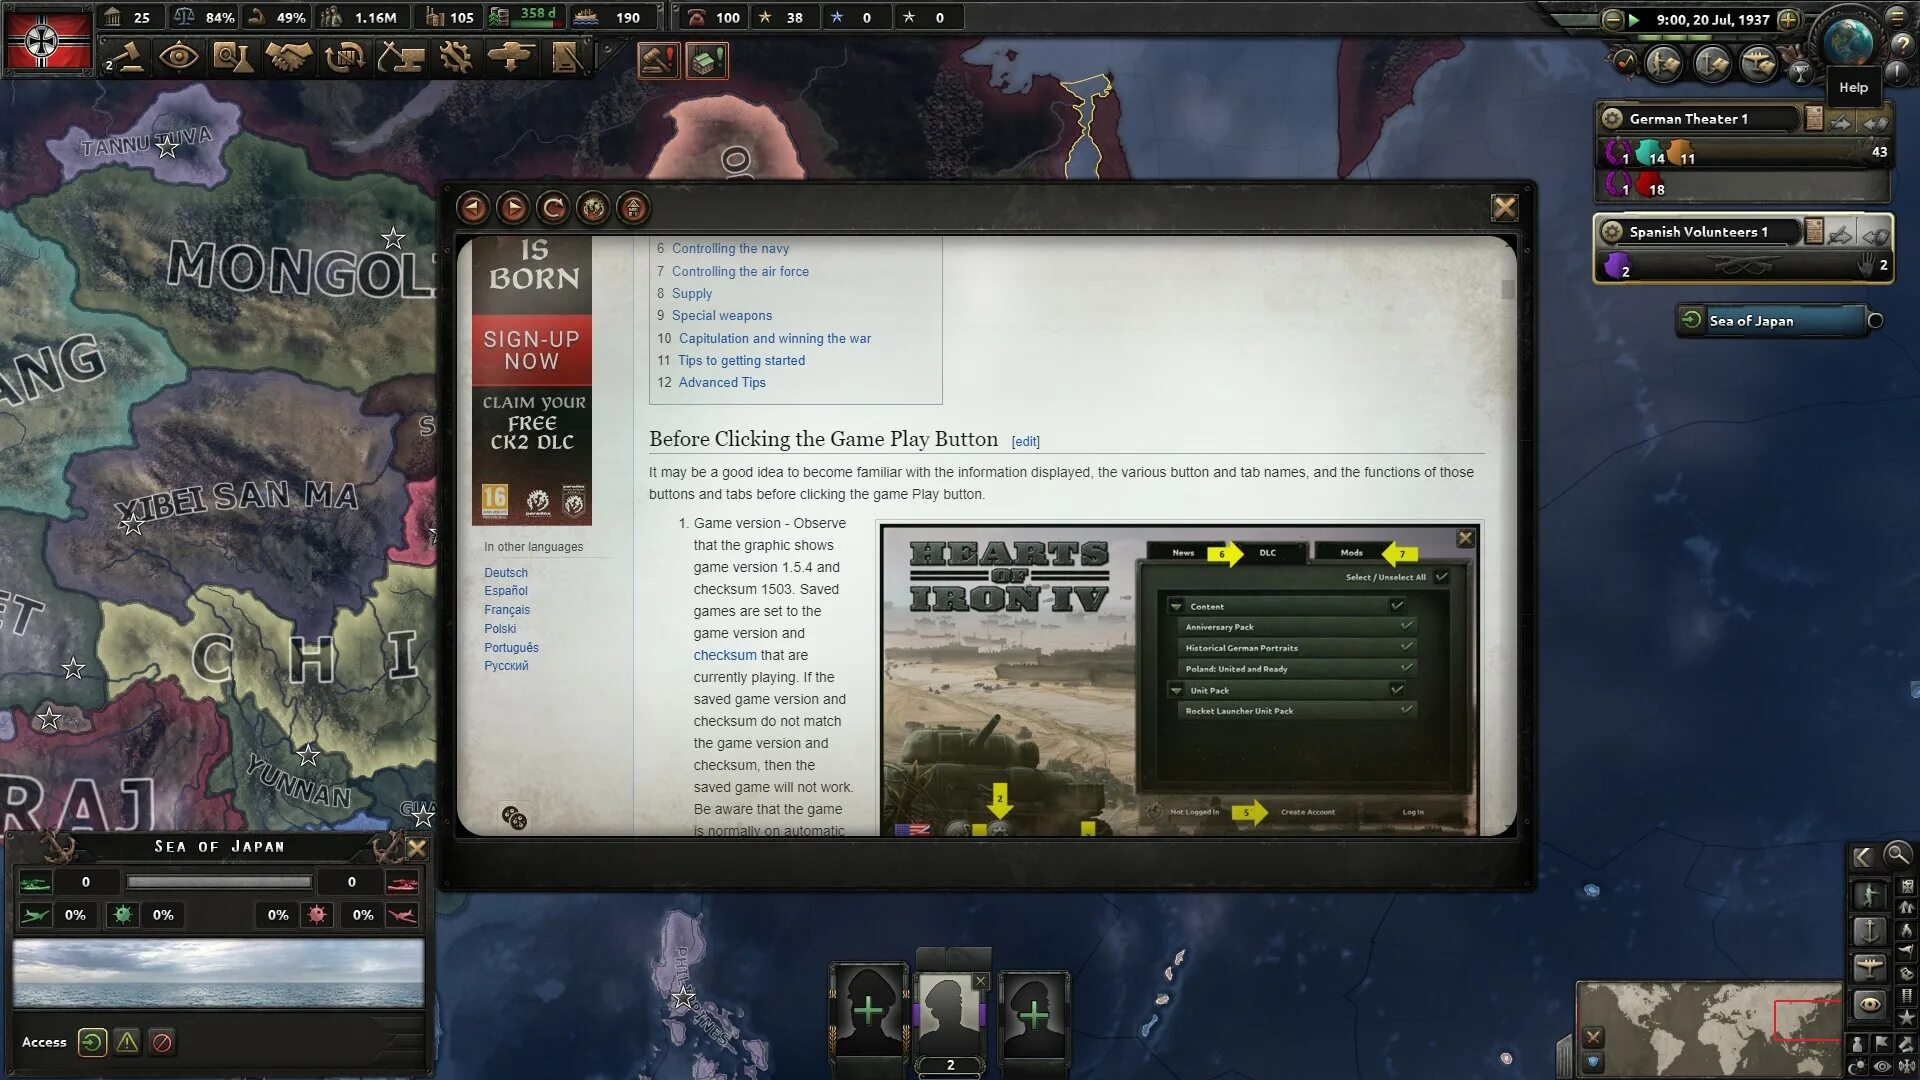Increase game speed with plus button

(x=1788, y=19)
